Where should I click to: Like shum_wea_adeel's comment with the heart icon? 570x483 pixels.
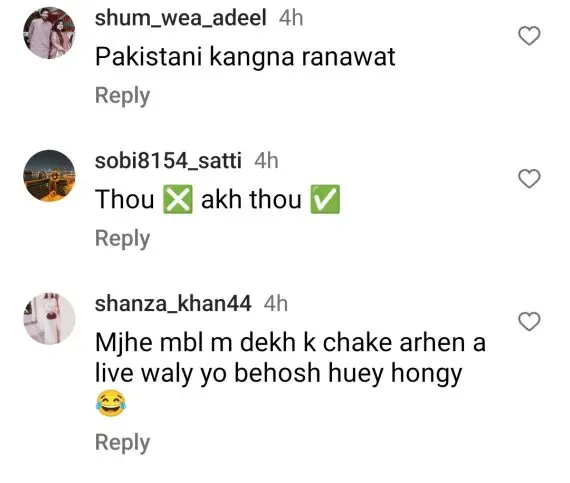coord(529,36)
